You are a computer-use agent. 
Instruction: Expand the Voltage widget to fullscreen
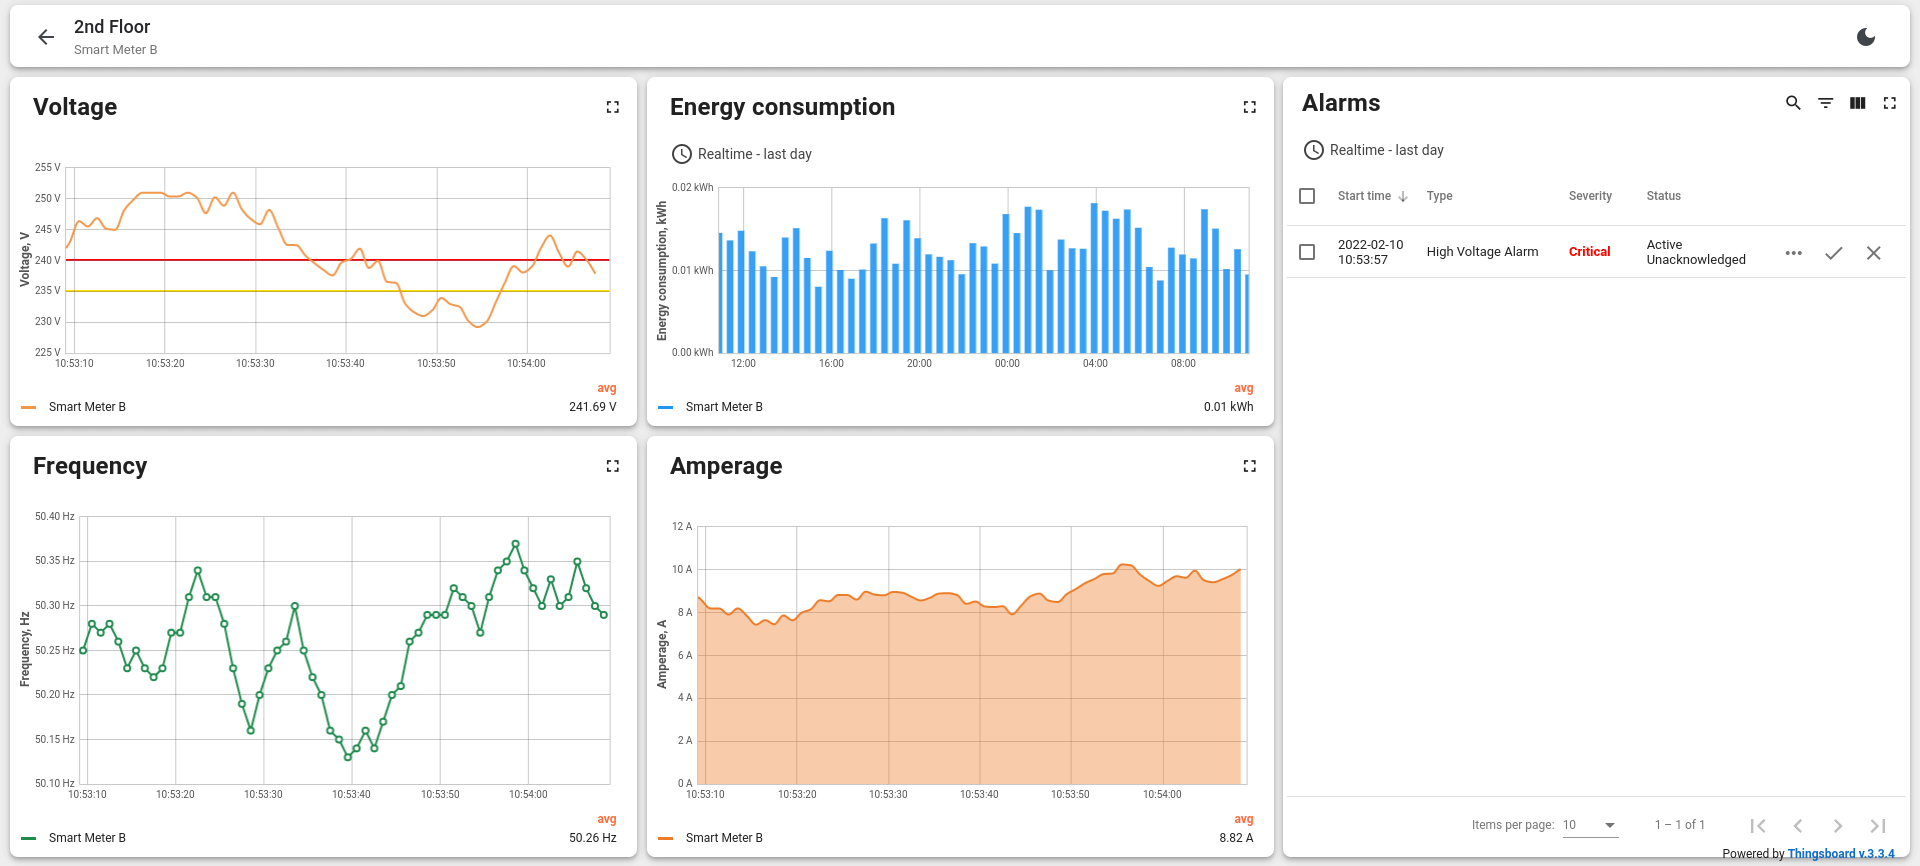[x=613, y=107]
